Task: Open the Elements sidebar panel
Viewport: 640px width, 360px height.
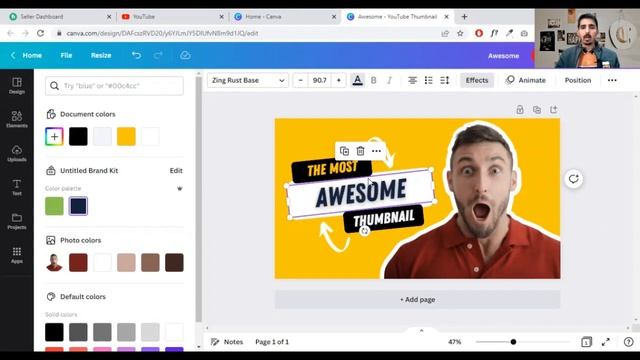Action: tap(17, 119)
